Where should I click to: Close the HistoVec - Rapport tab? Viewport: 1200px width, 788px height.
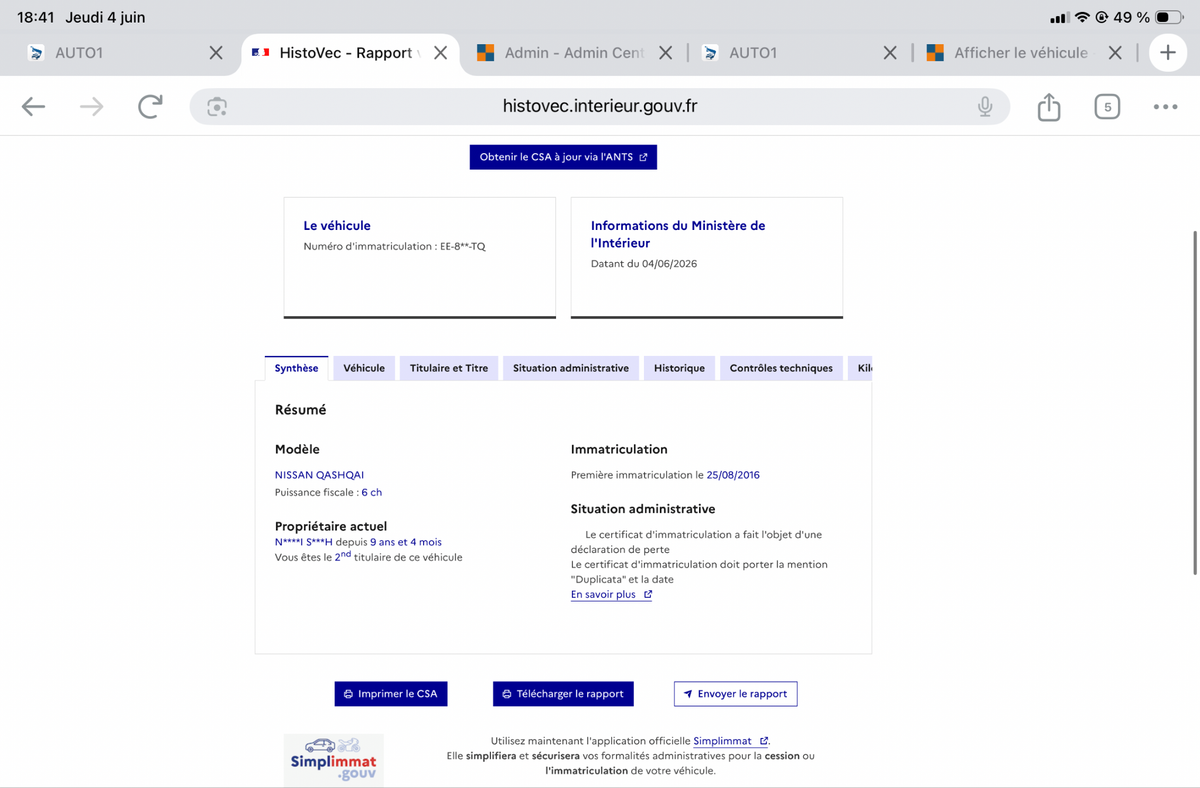[x=440, y=53]
